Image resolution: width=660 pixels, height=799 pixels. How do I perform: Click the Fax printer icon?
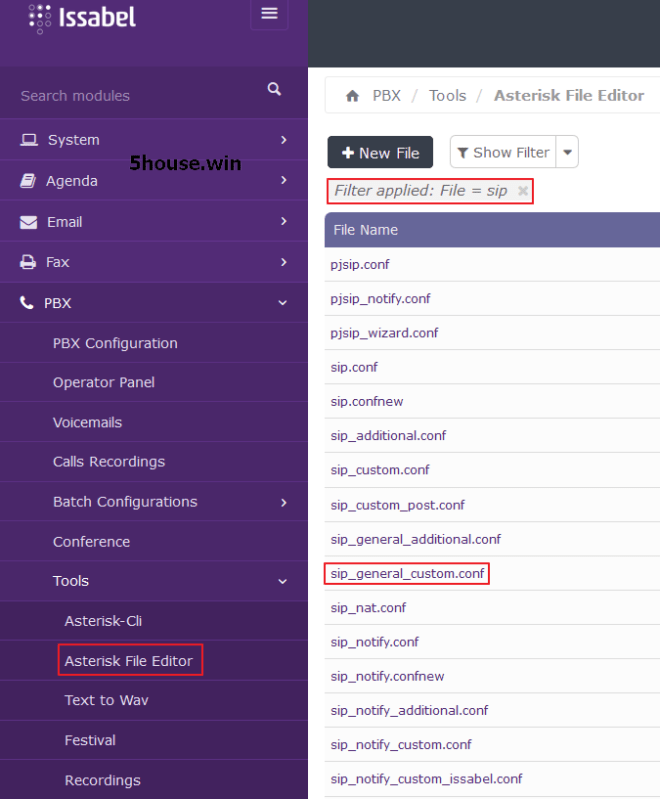28,262
